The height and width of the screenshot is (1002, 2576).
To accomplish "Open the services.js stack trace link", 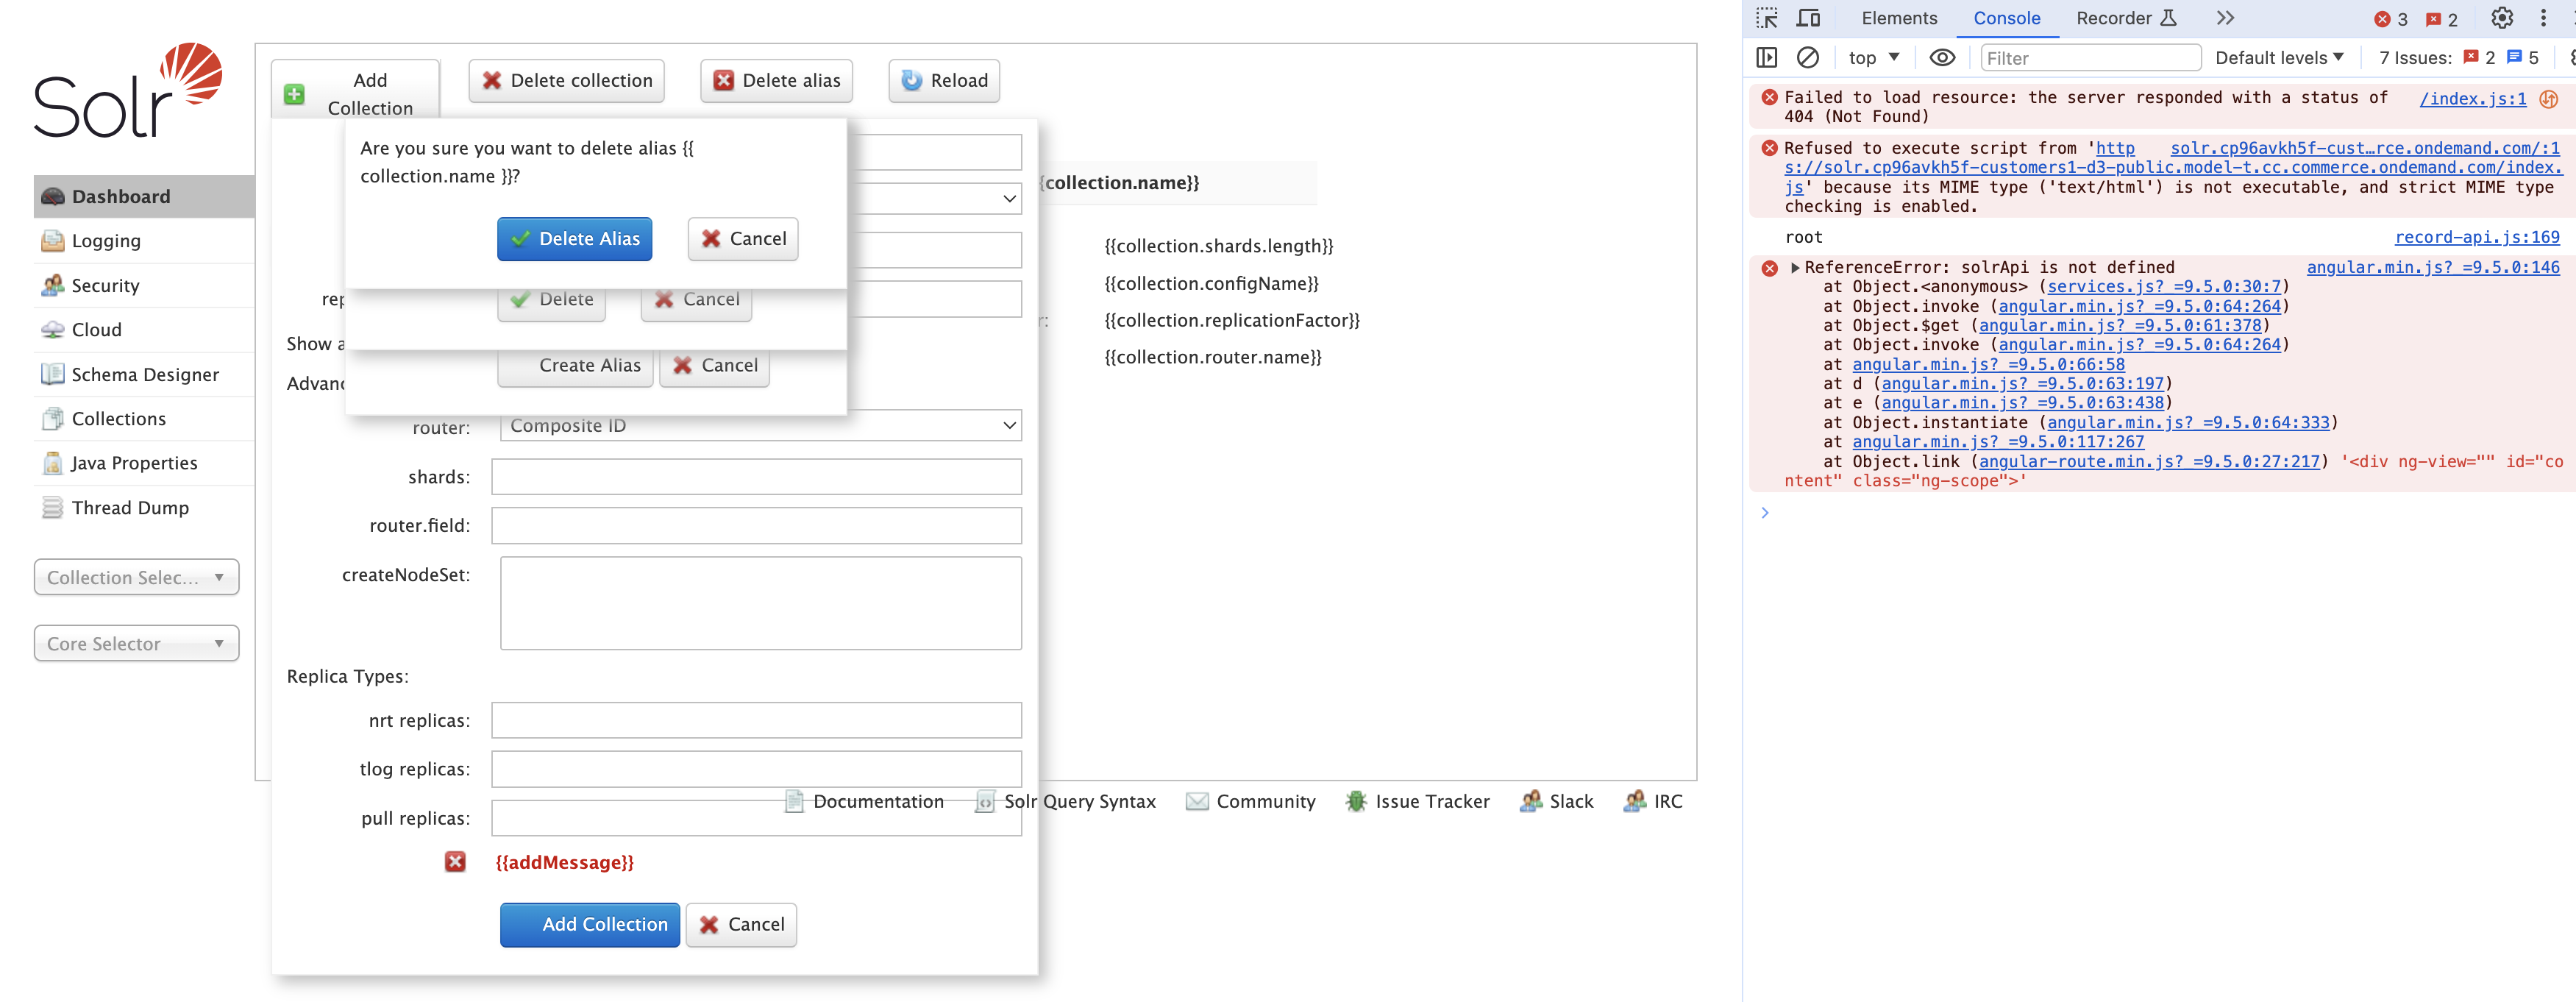I will click(x=2164, y=287).
